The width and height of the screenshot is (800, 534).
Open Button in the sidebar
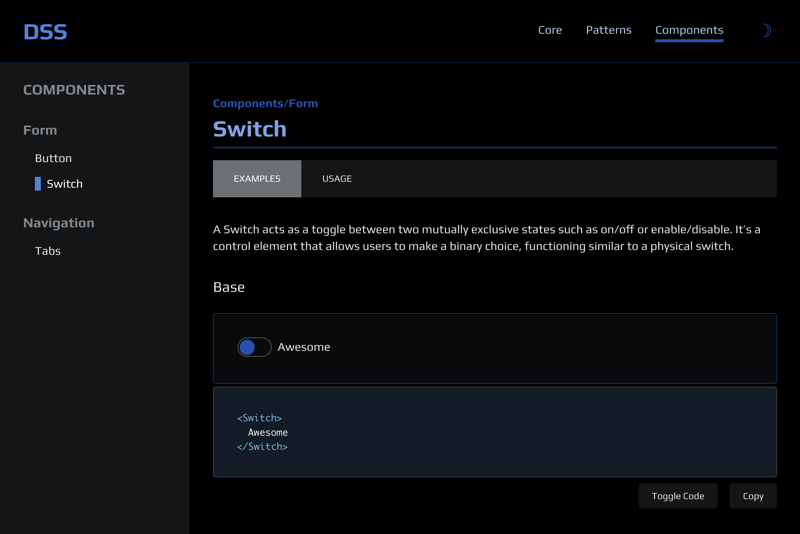pos(54,158)
